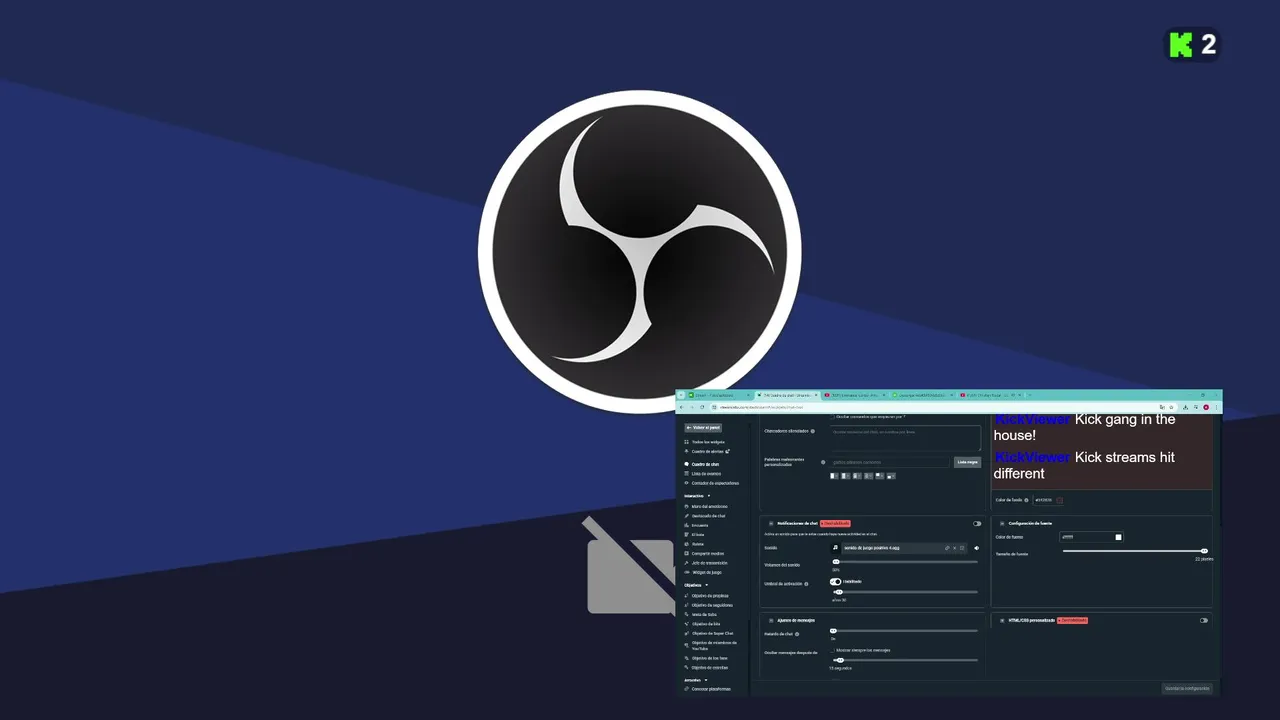The width and height of the screenshot is (1280, 720).
Task: Click the browser back arrow
Action: pyautogui.click(x=682, y=407)
